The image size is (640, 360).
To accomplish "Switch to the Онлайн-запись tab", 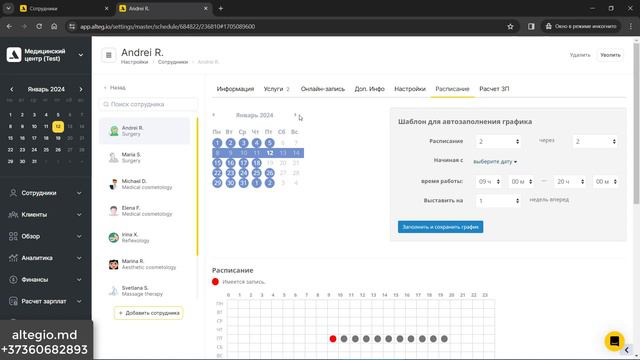I will click(x=323, y=89).
